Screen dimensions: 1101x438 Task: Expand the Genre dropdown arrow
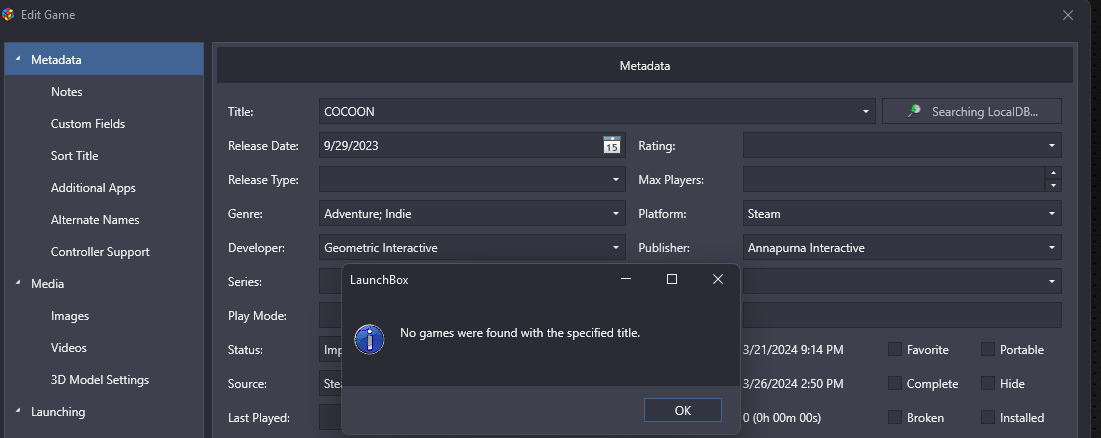point(616,213)
